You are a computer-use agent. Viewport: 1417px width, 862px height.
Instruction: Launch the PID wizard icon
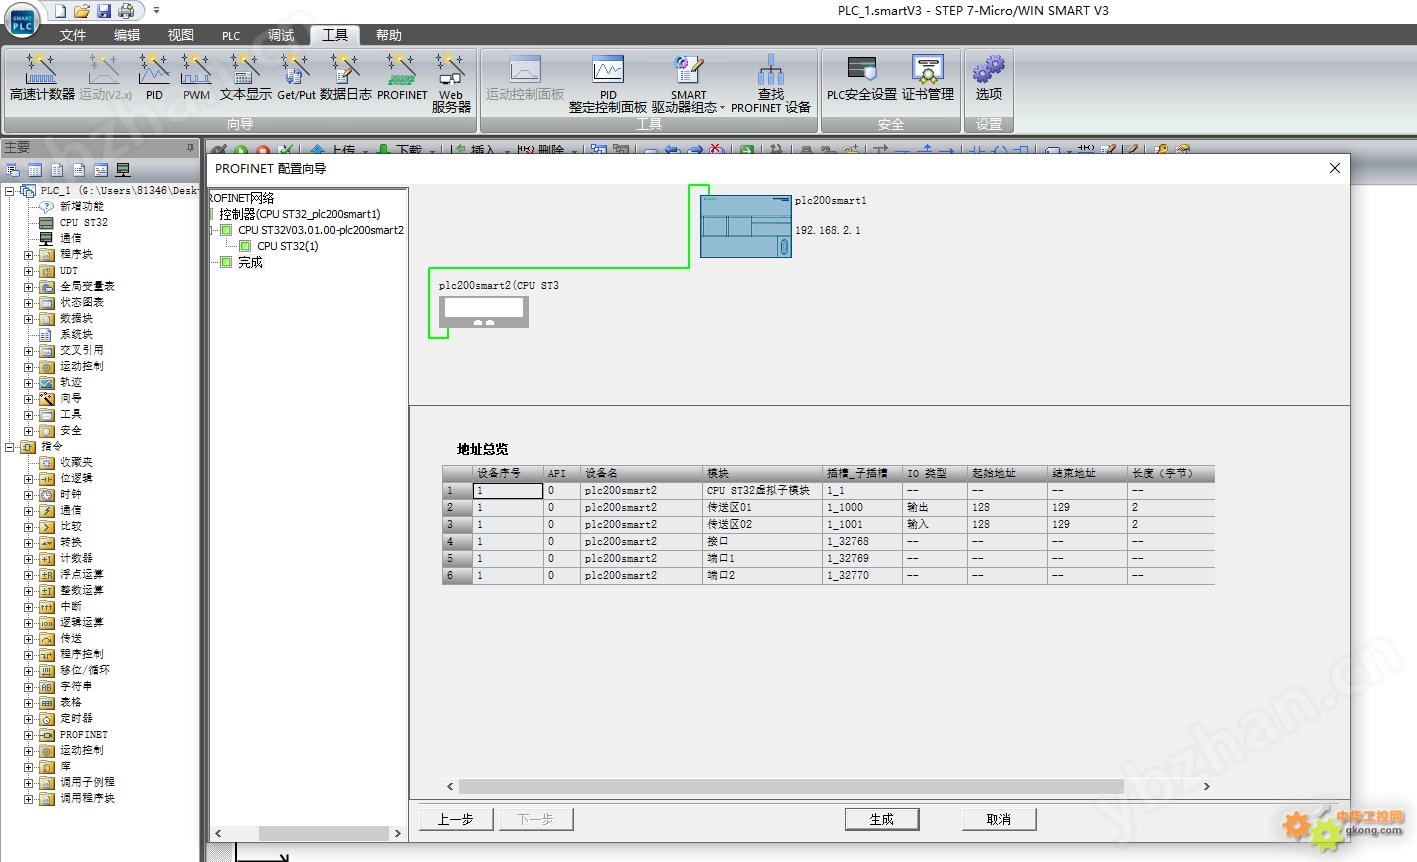[x=153, y=70]
